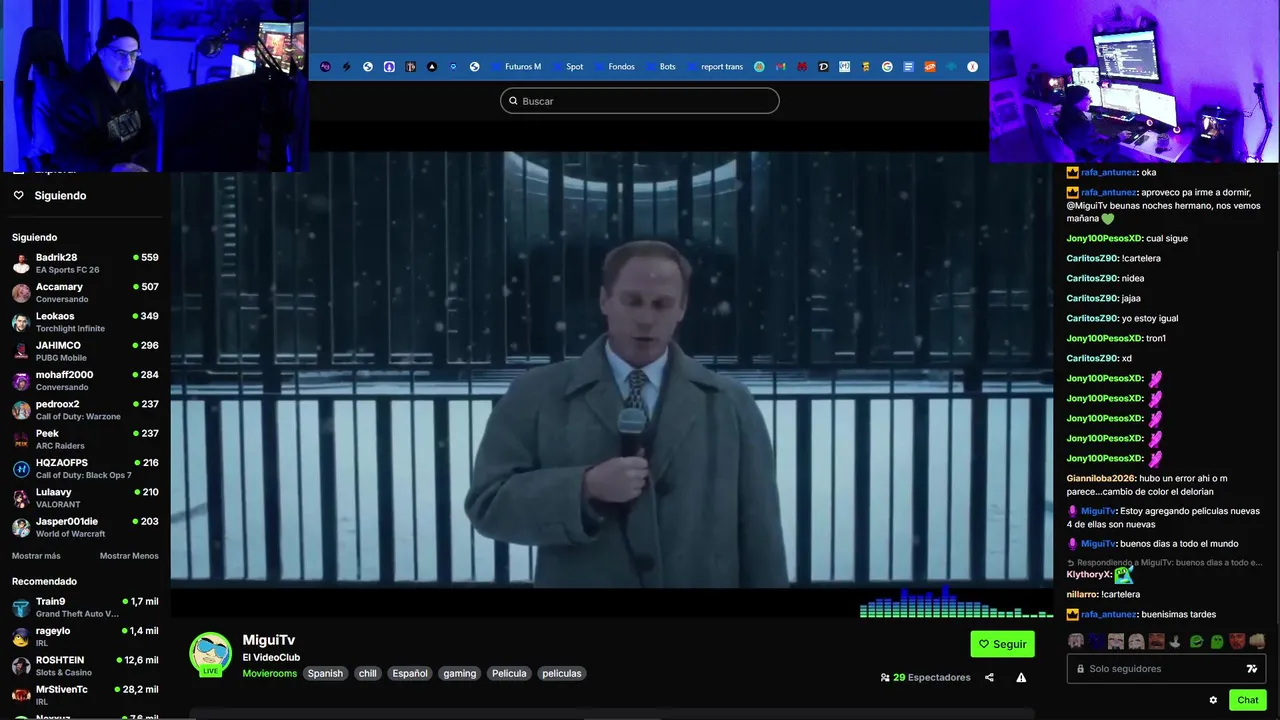Open the Jasper001die channel in the sidebar
Image resolution: width=1280 pixels, height=720 pixels.
(85, 527)
